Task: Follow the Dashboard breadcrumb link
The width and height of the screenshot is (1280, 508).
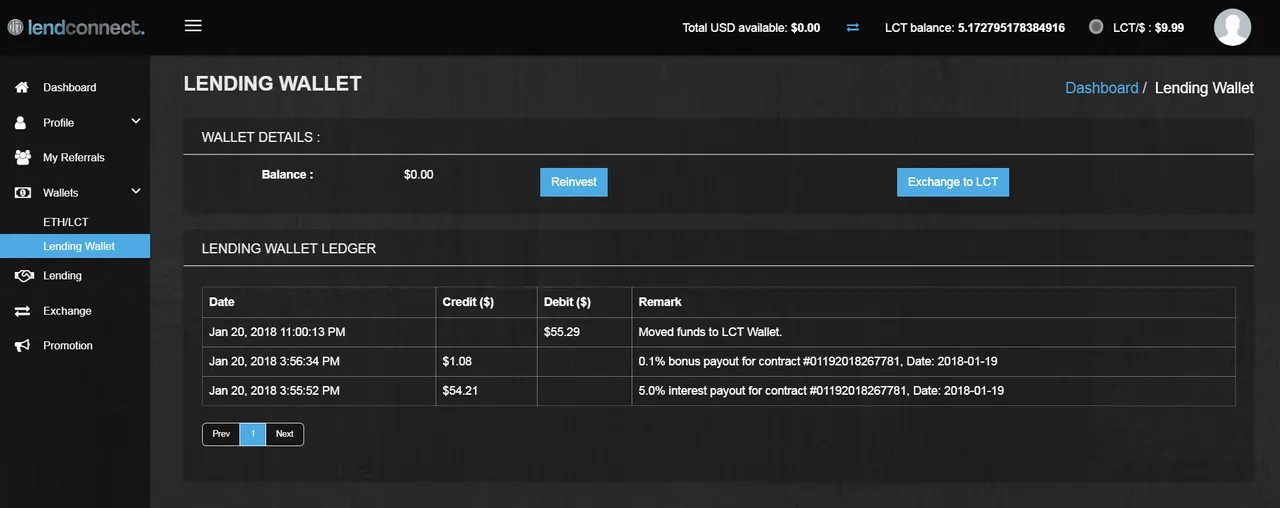Action: pos(1102,88)
